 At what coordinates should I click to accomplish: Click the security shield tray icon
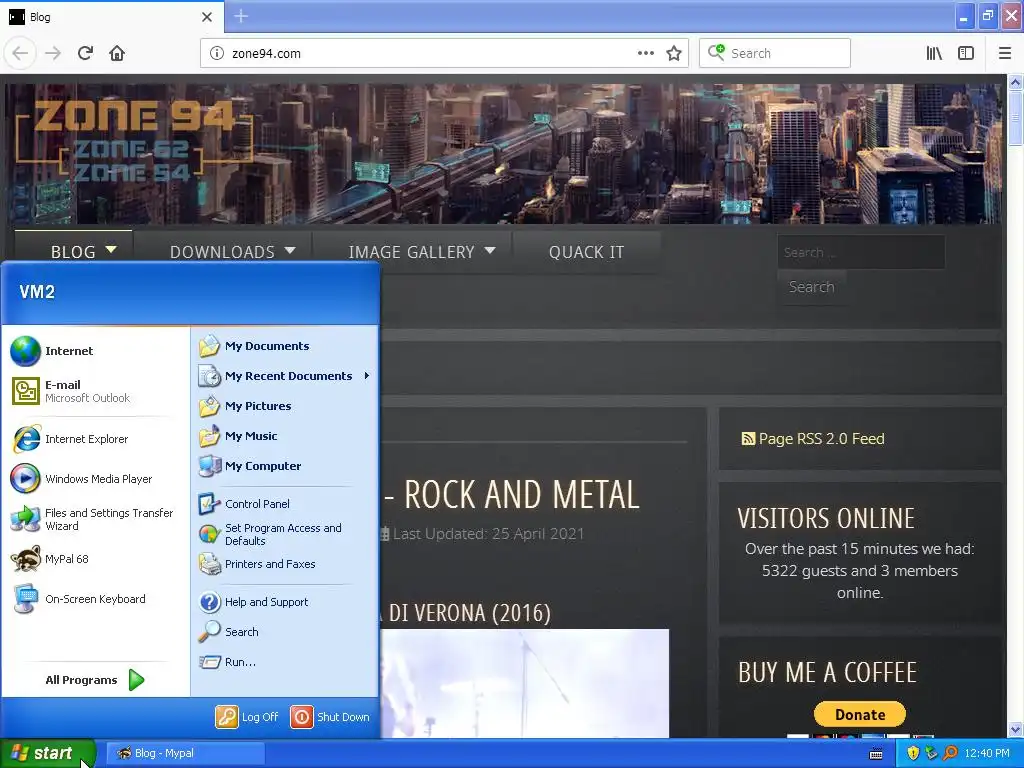913,753
